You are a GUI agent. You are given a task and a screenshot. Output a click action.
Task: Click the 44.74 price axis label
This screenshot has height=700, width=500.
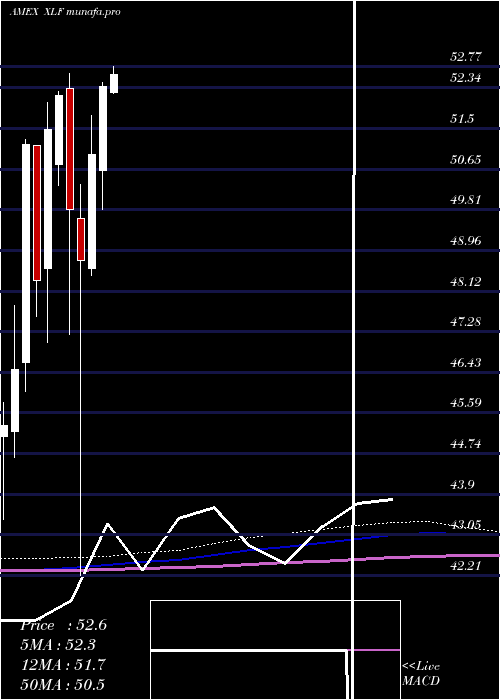pos(466,444)
